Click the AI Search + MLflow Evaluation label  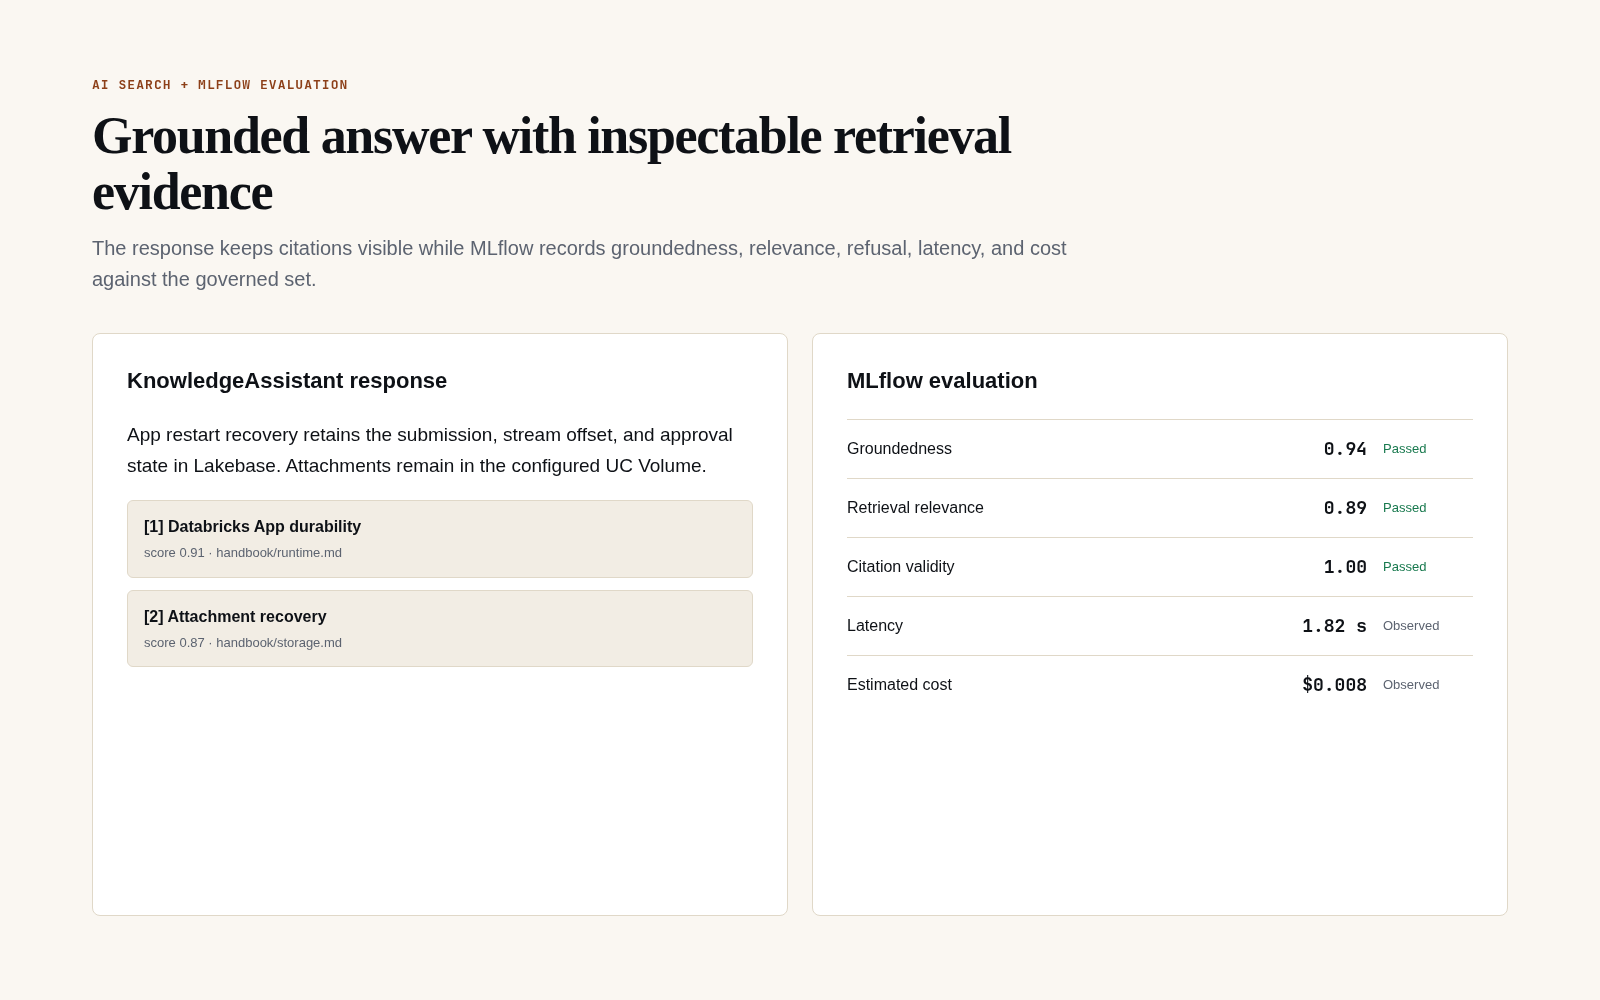pos(220,85)
